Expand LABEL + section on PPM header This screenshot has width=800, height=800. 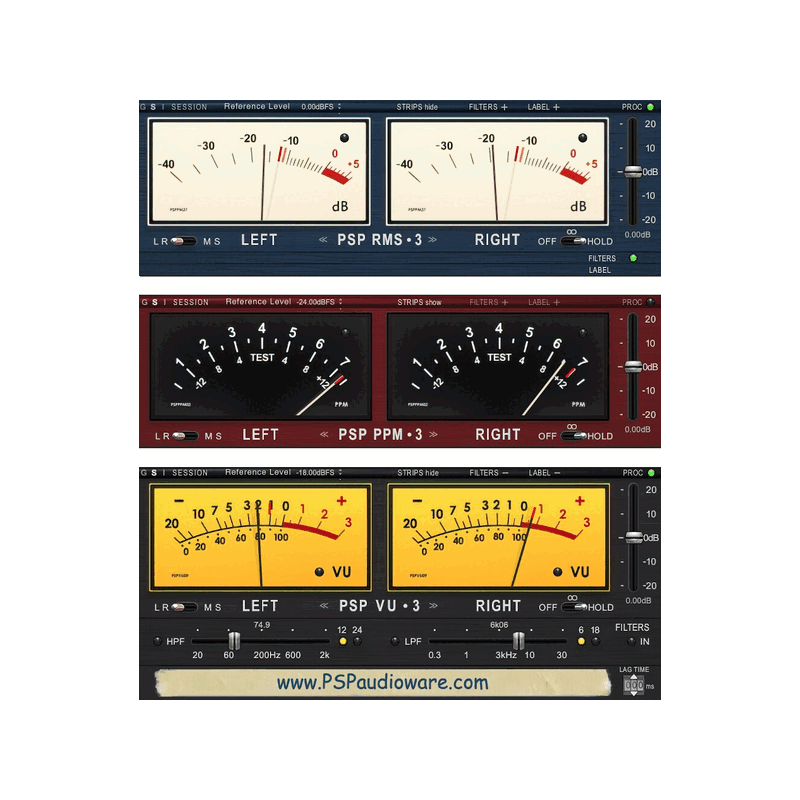point(544,302)
